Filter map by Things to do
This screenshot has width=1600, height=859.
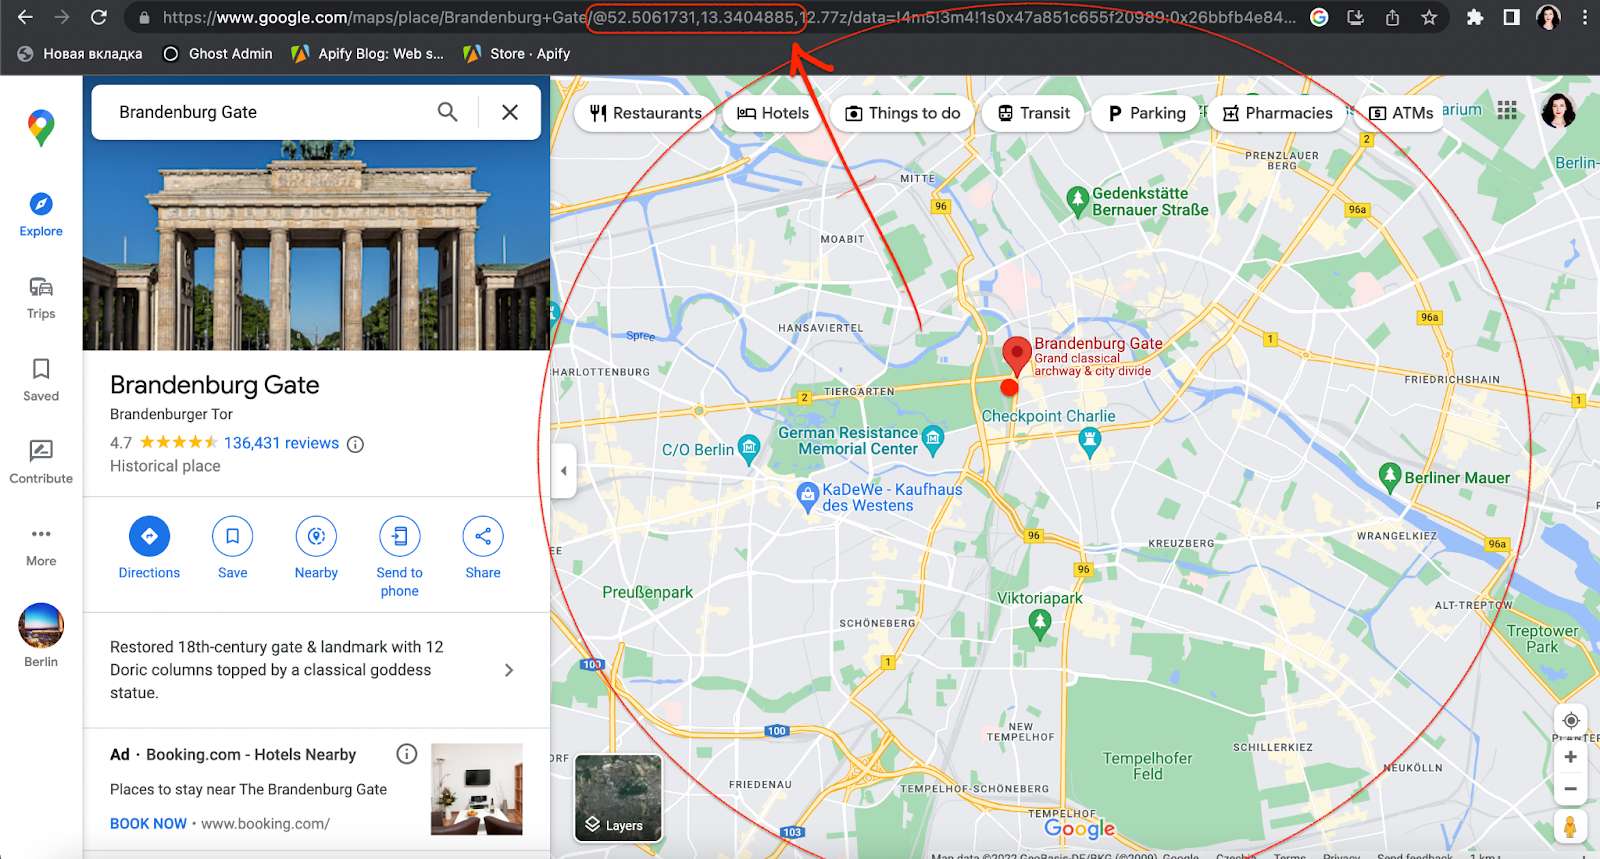[903, 113]
